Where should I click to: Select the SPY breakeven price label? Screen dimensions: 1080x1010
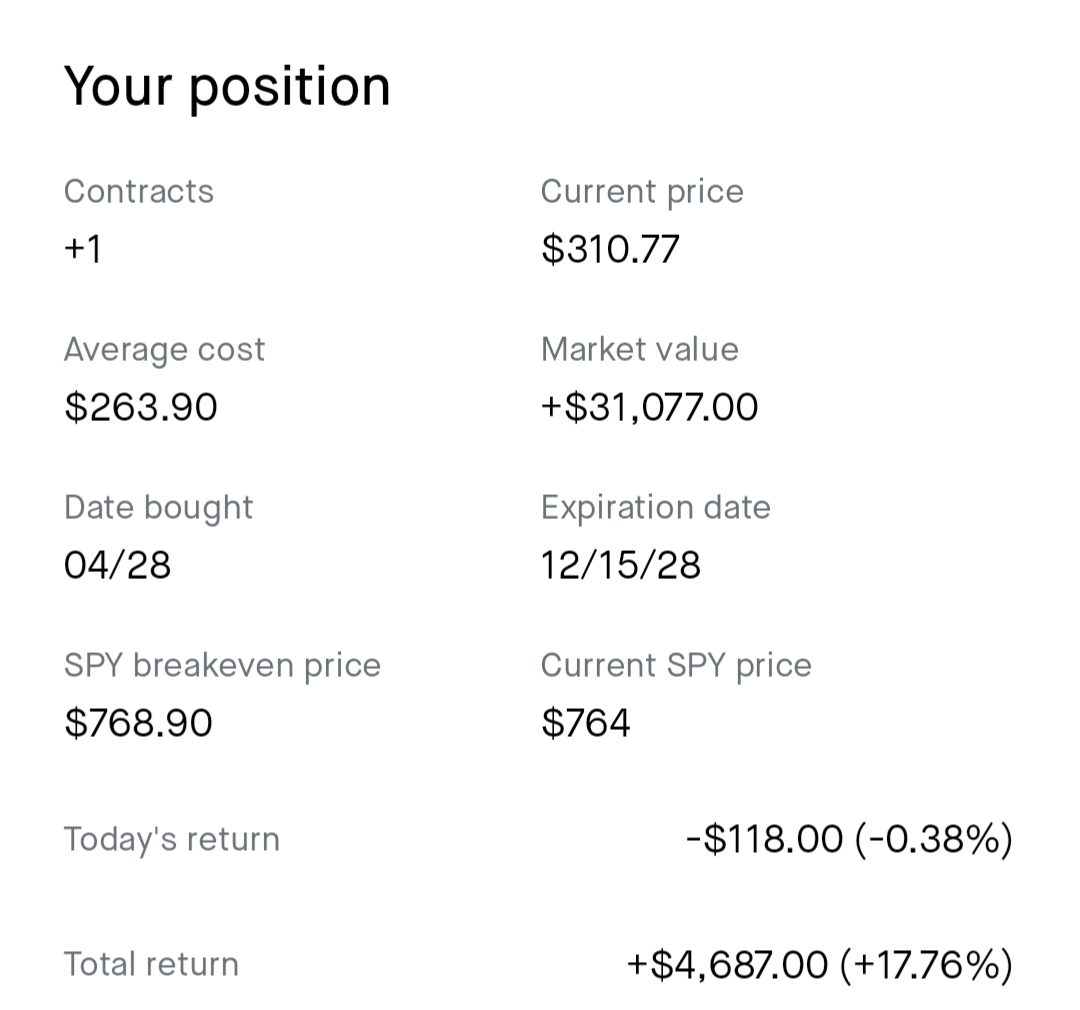click(x=222, y=666)
